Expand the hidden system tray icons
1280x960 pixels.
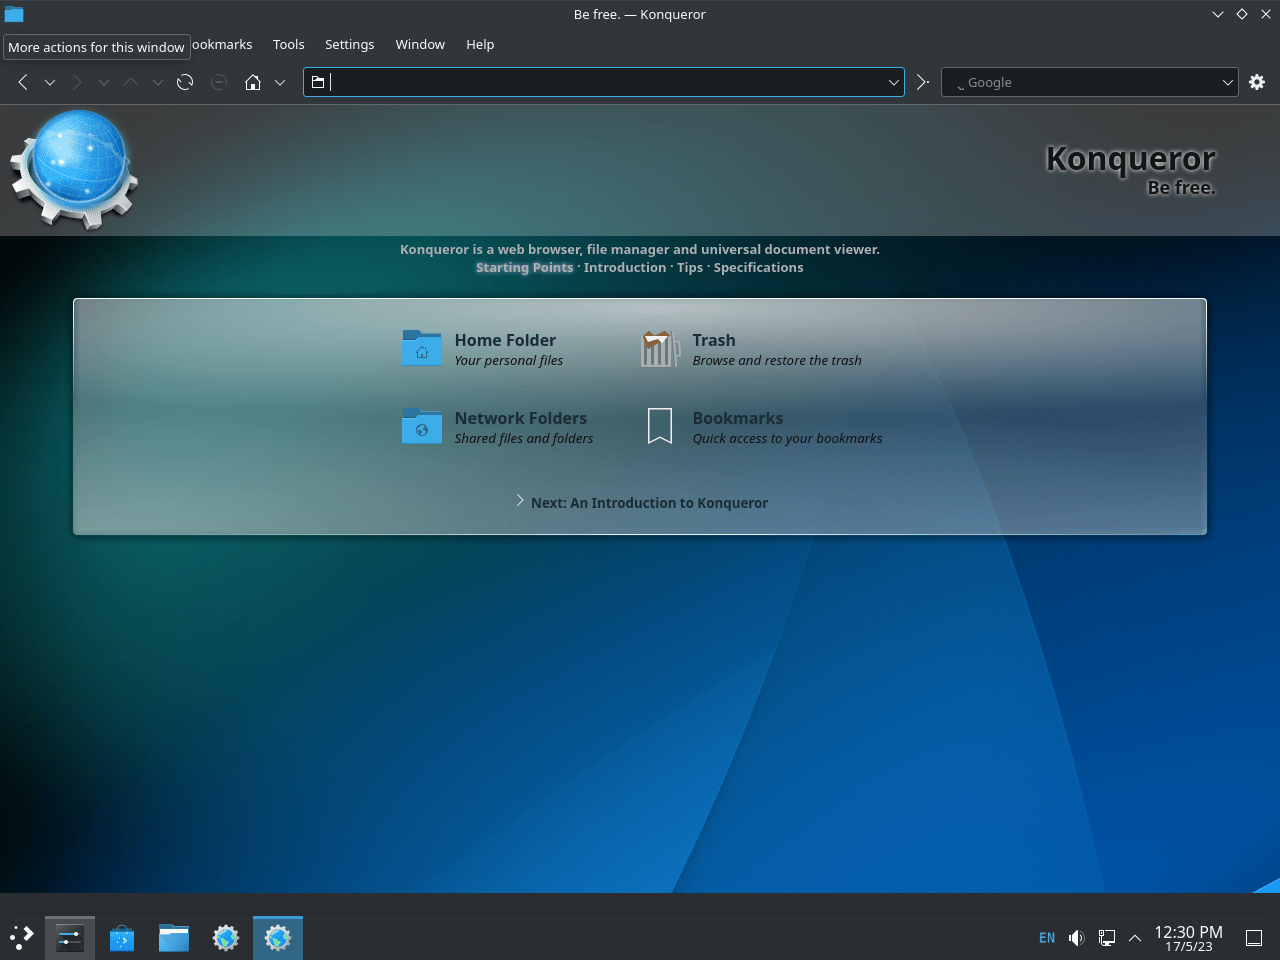[1135, 938]
